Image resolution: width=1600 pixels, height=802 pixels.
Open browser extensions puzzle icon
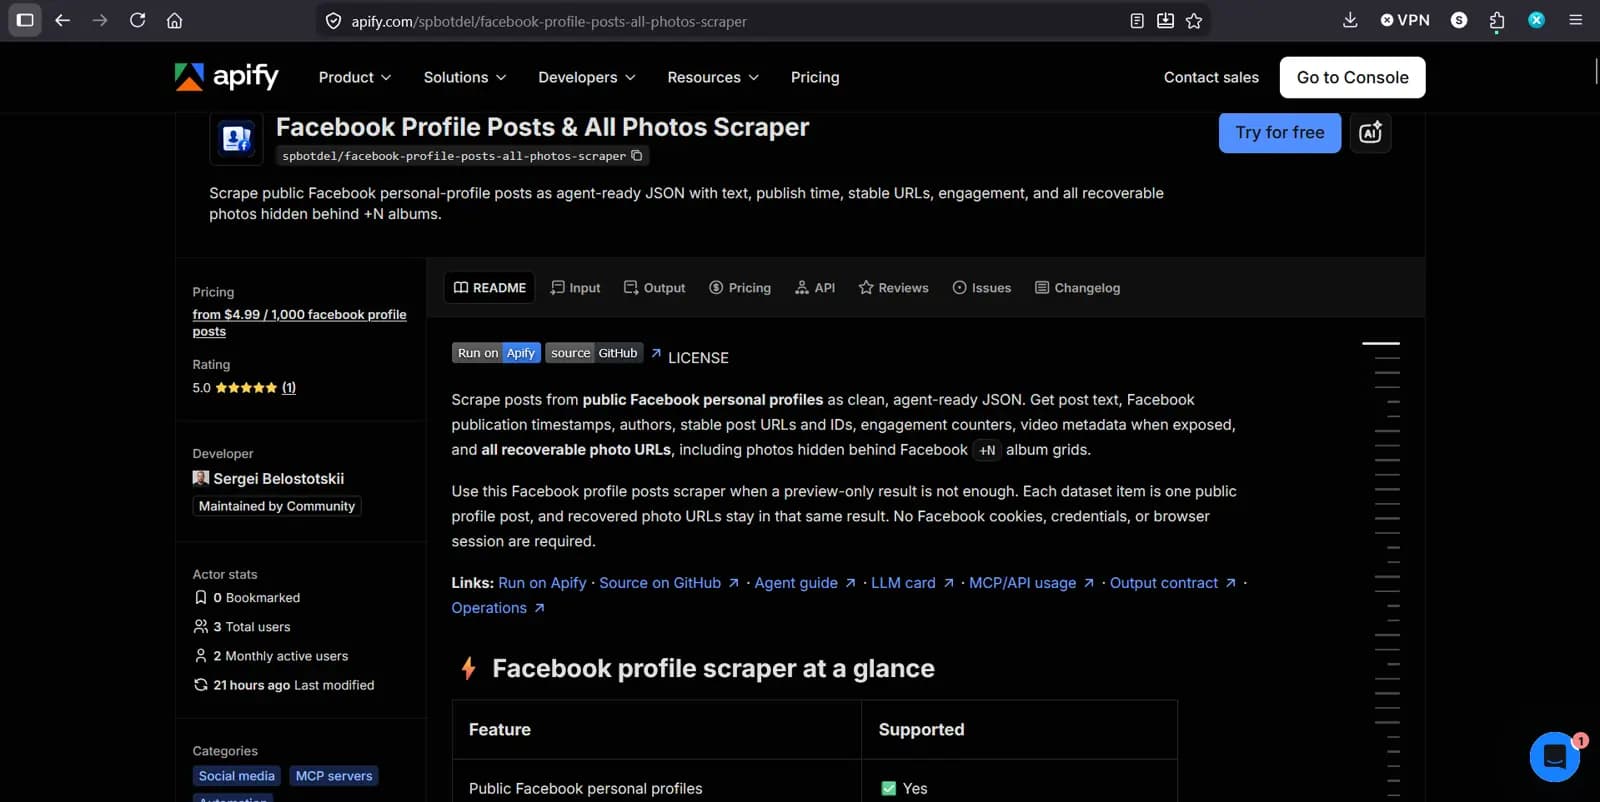[x=1497, y=20]
